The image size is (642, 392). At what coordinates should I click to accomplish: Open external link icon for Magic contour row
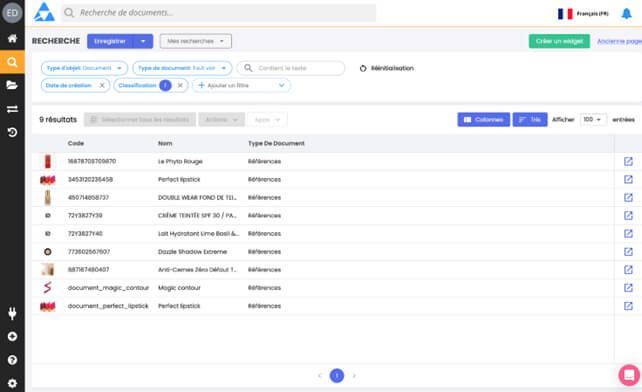628,288
